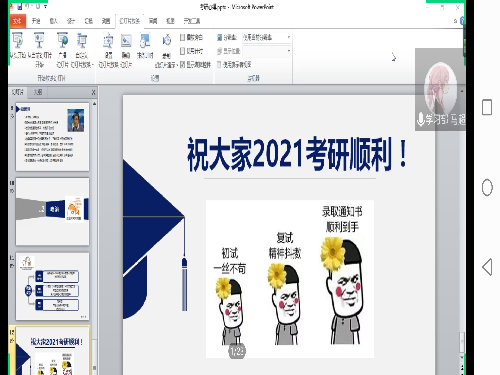Toggle Use Presenter View (使用演示者视图) checkbox
Viewport: 500px width, 375px height.
click(x=219, y=64)
